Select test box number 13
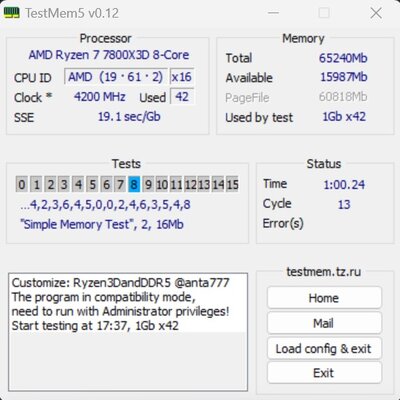The image size is (400, 400). [204, 184]
